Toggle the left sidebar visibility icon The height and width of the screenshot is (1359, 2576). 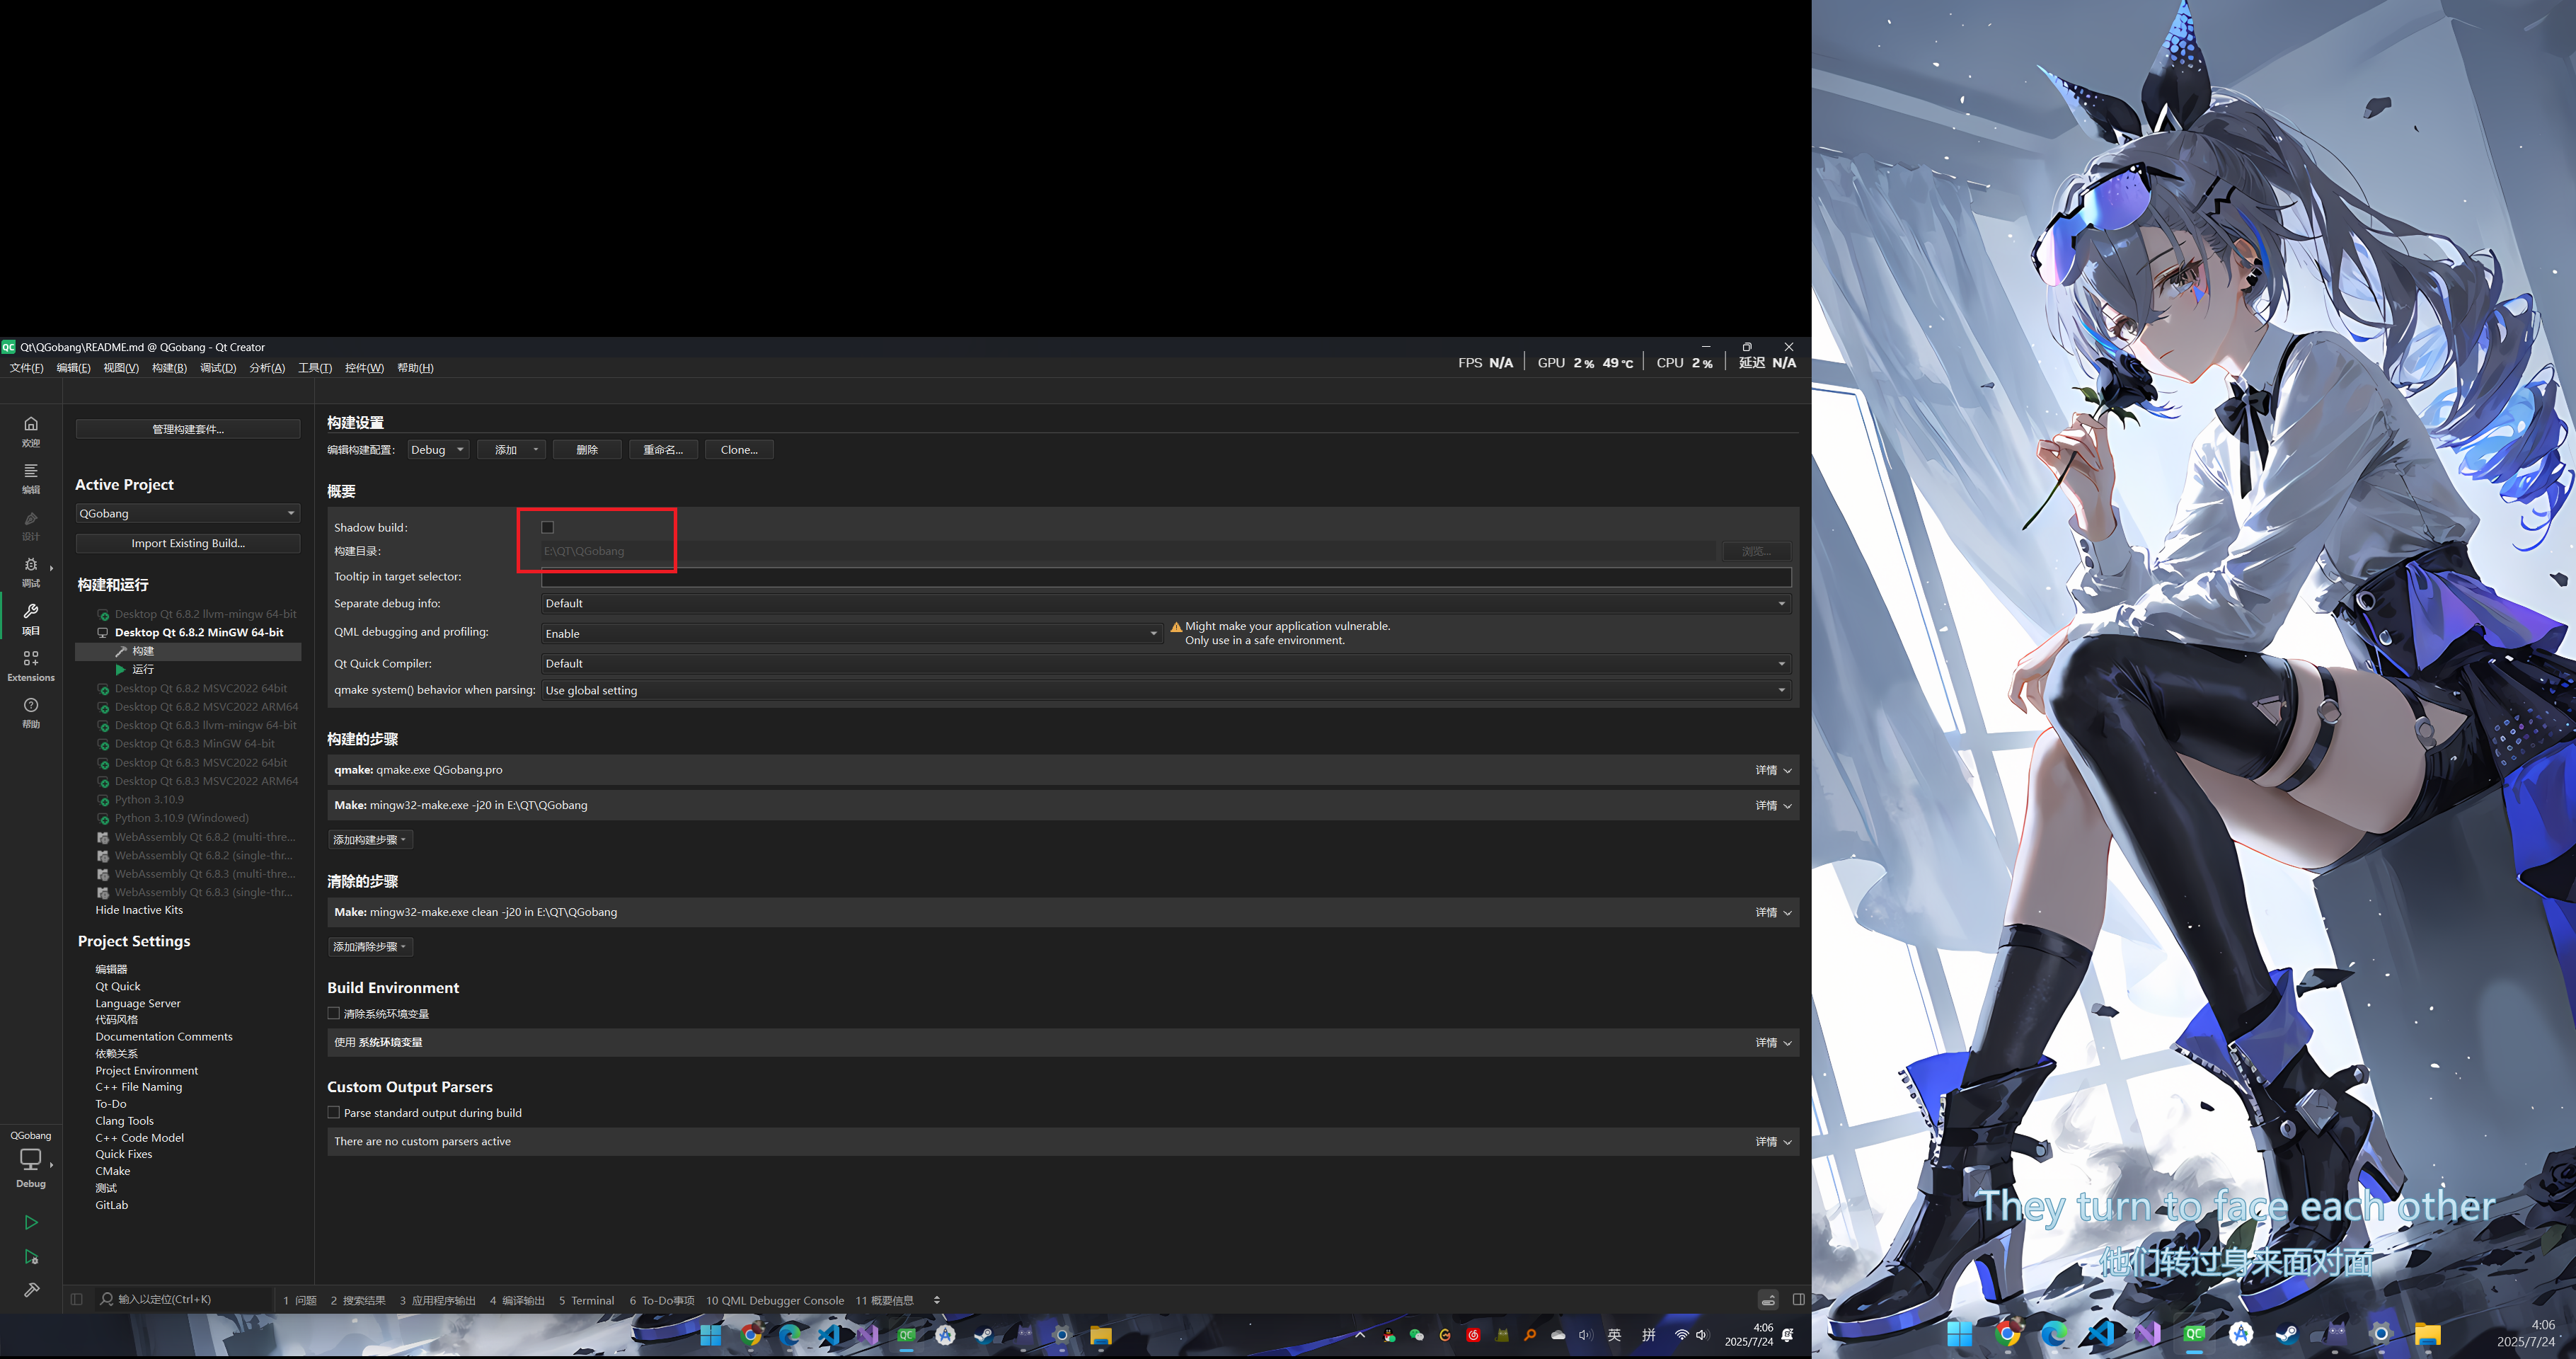[77, 1299]
